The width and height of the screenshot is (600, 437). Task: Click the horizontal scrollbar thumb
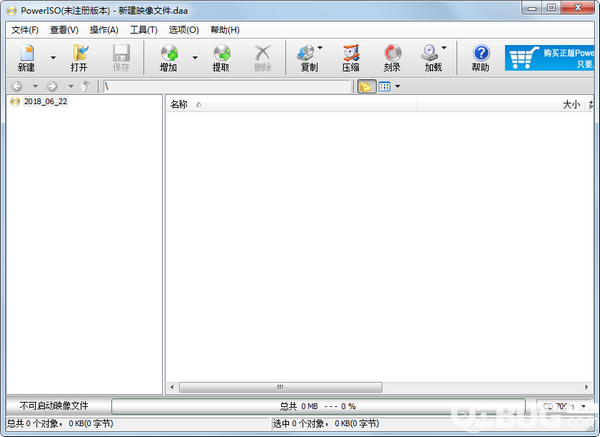click(280, 387)
